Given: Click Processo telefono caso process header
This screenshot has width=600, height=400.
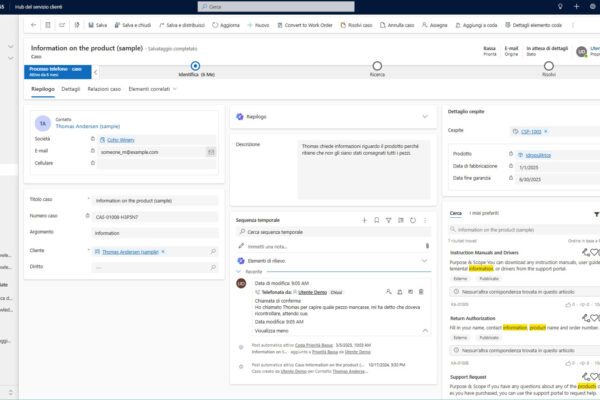Looking at the screenshot, I should click(58, 72).
